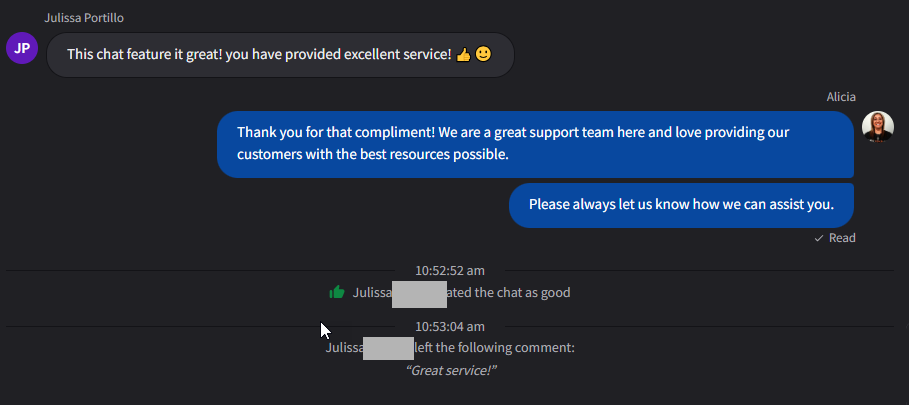Select the Alicia agent name label

coord(841,97)
